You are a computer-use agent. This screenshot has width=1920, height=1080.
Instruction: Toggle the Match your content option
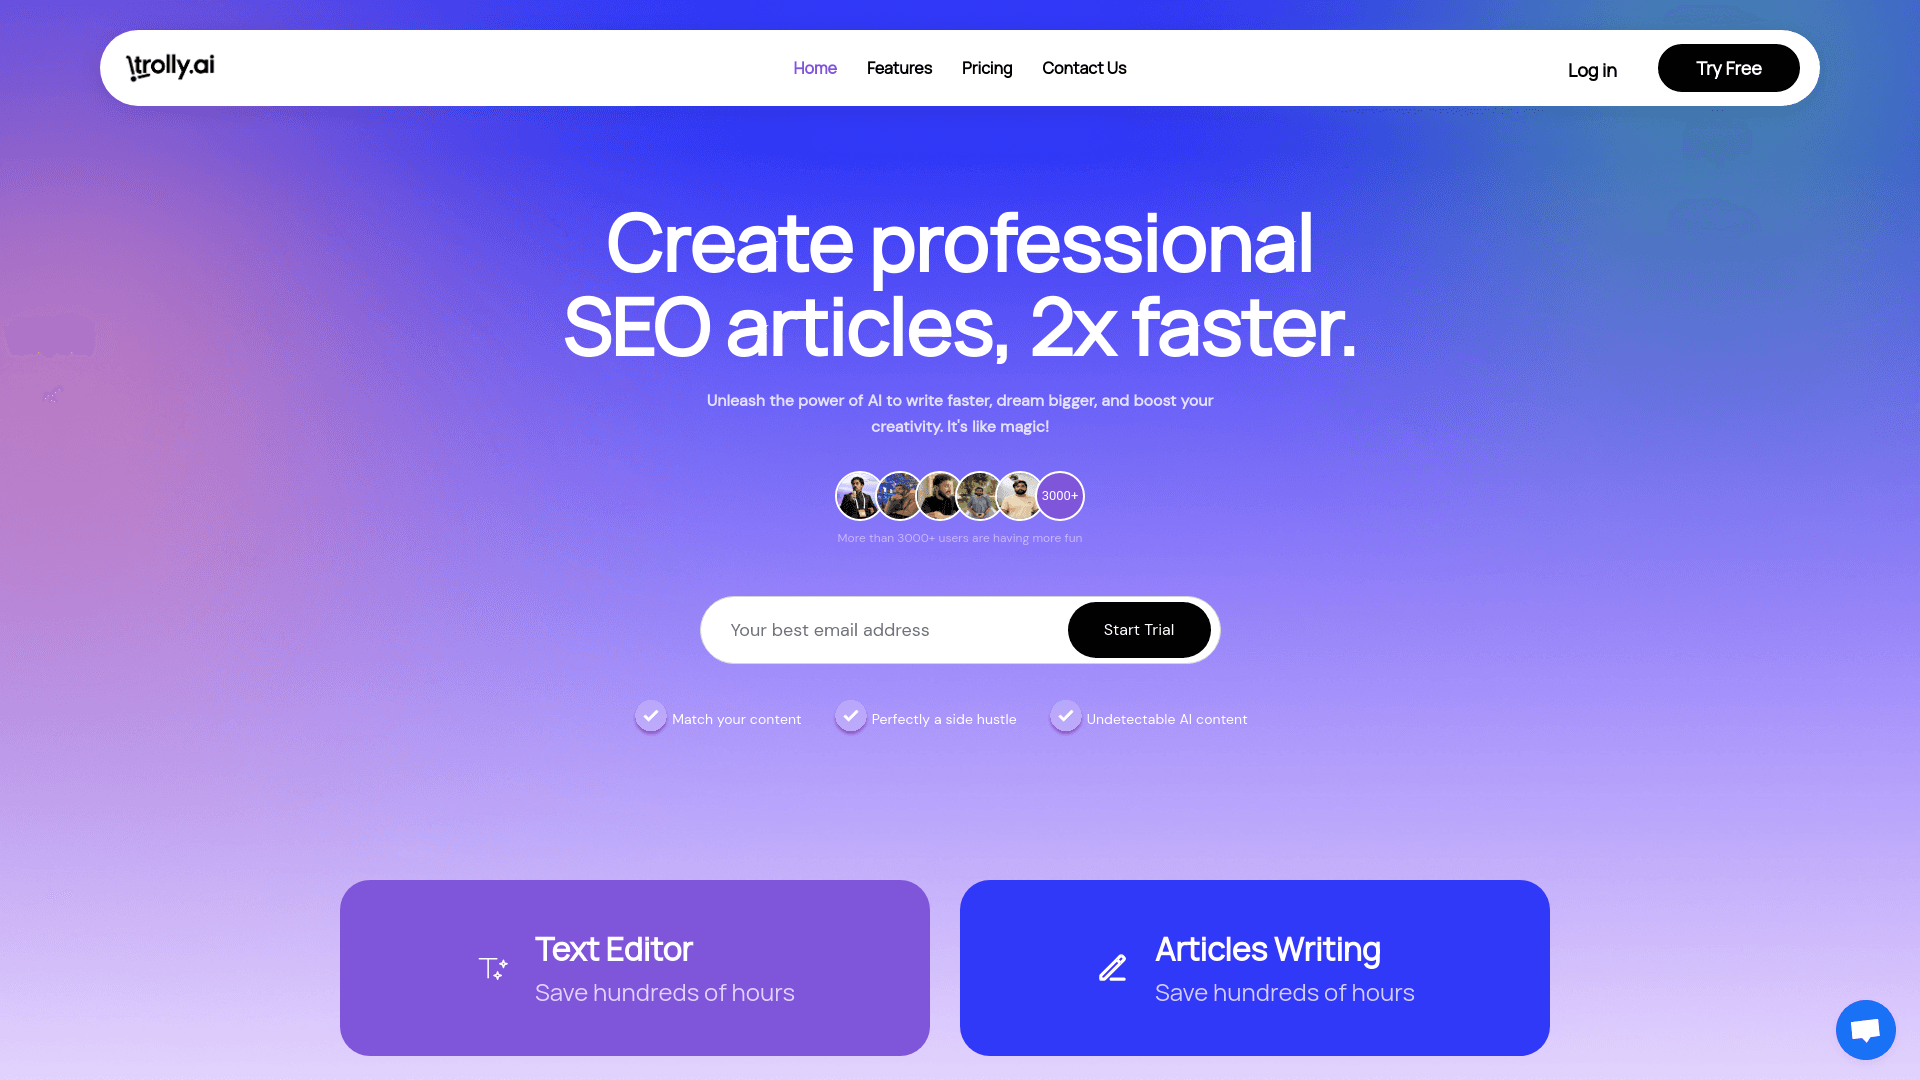(x=650, y=716)
